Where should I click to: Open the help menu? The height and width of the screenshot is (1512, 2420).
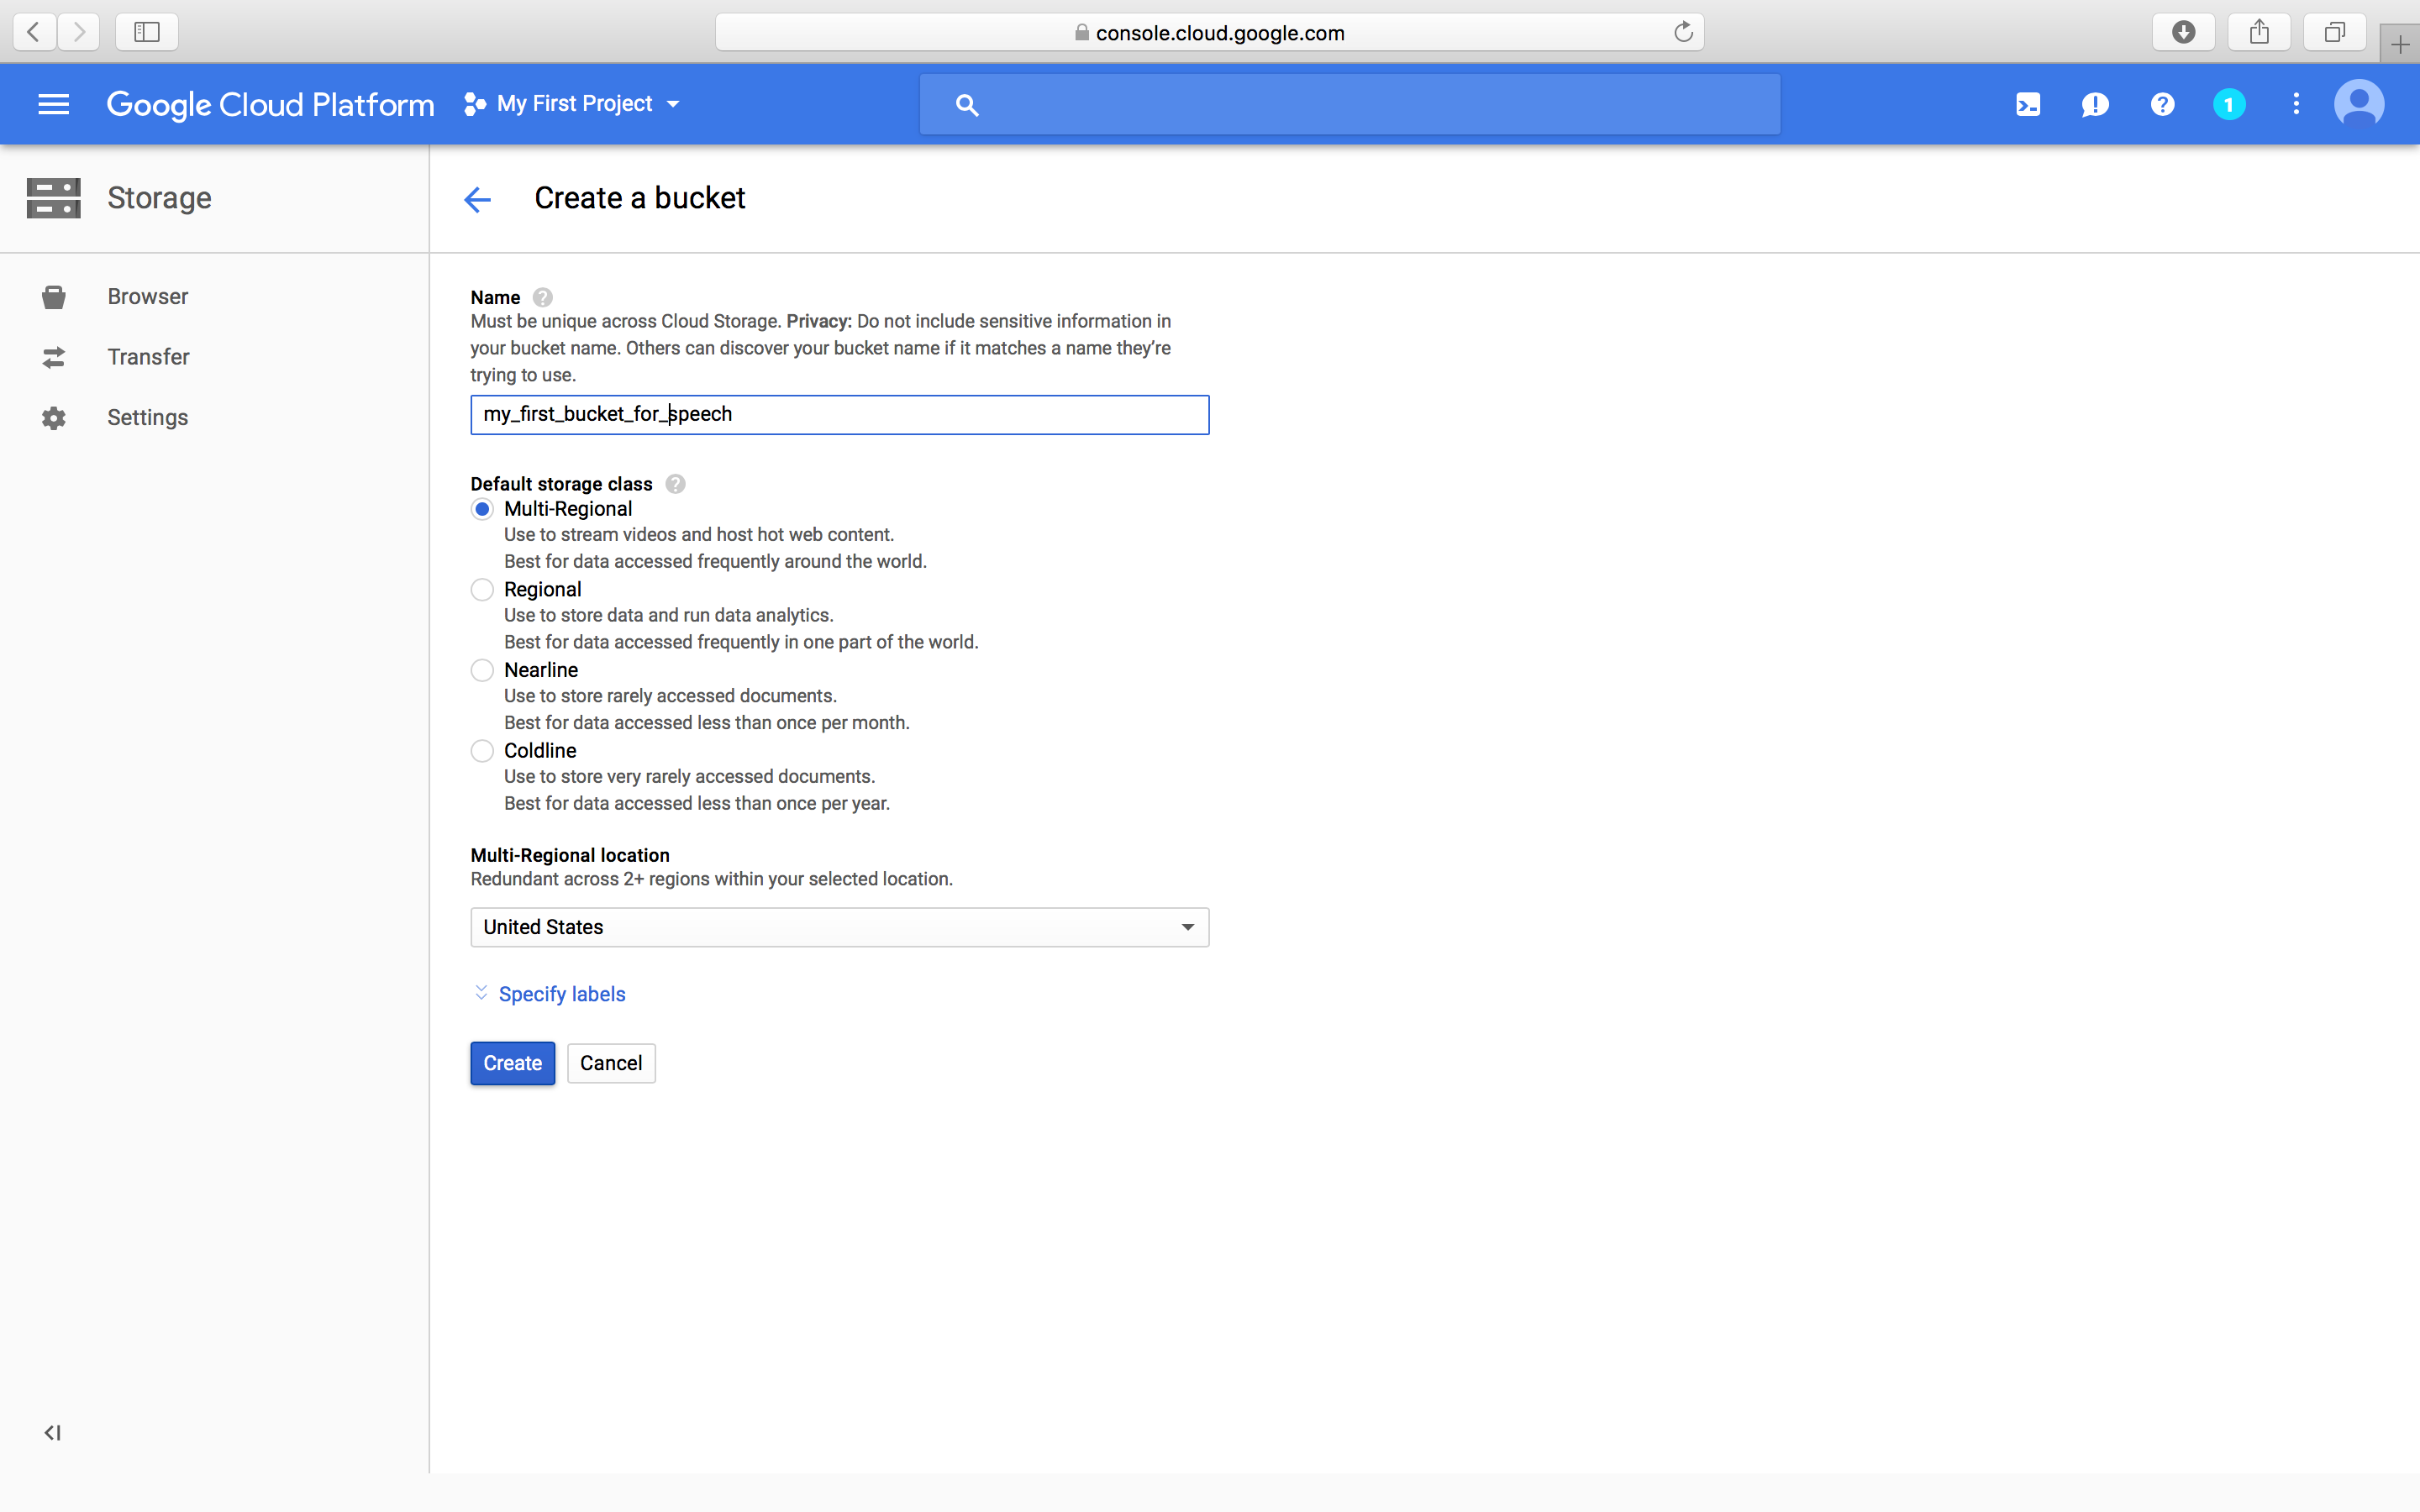(x=2162, y=103)
